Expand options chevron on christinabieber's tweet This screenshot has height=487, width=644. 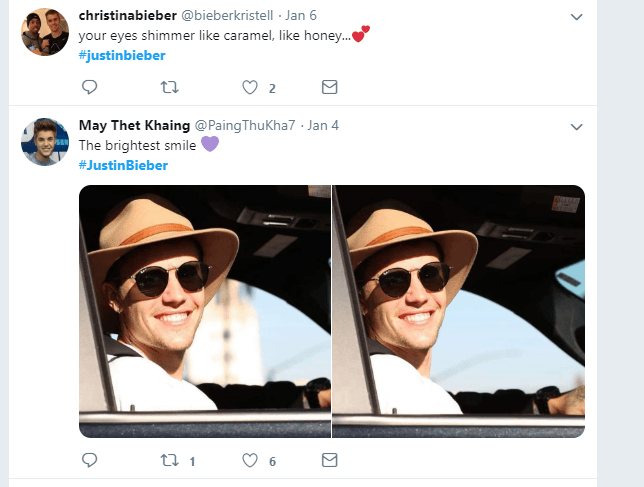pyautogui.click(x=576, y=17)
